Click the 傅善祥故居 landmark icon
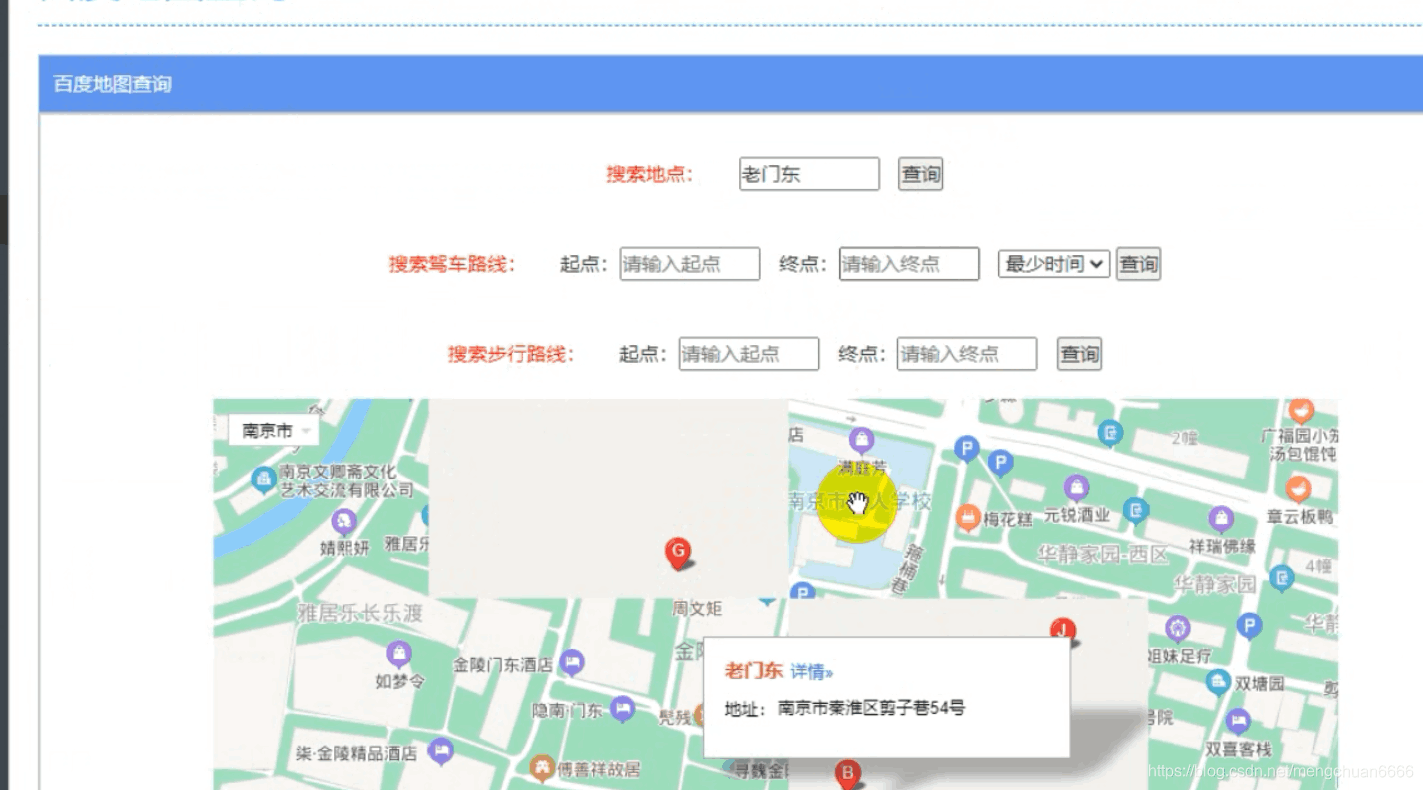The width and height of the screenshot is (1423, 790). click(542, 768)
